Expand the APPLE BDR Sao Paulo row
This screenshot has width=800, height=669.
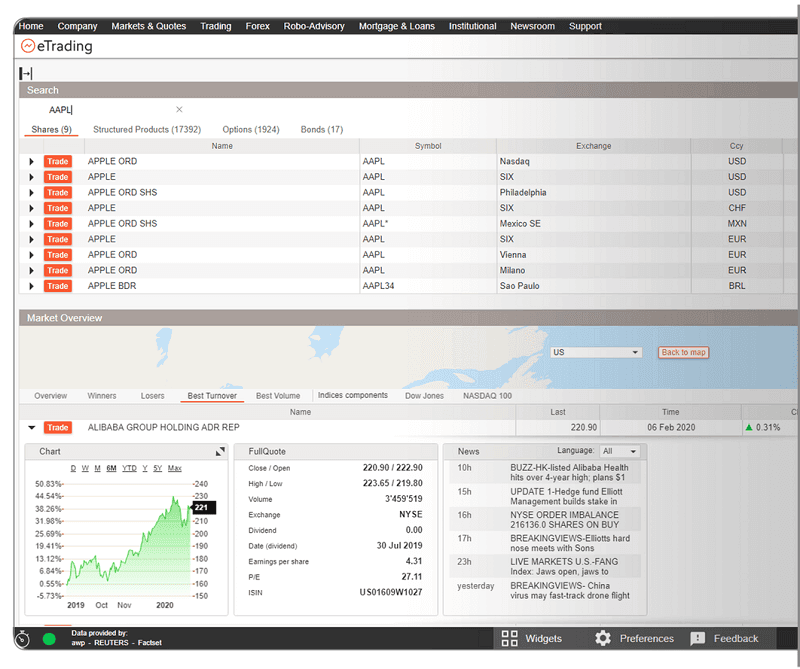click(x=31, y=286)
